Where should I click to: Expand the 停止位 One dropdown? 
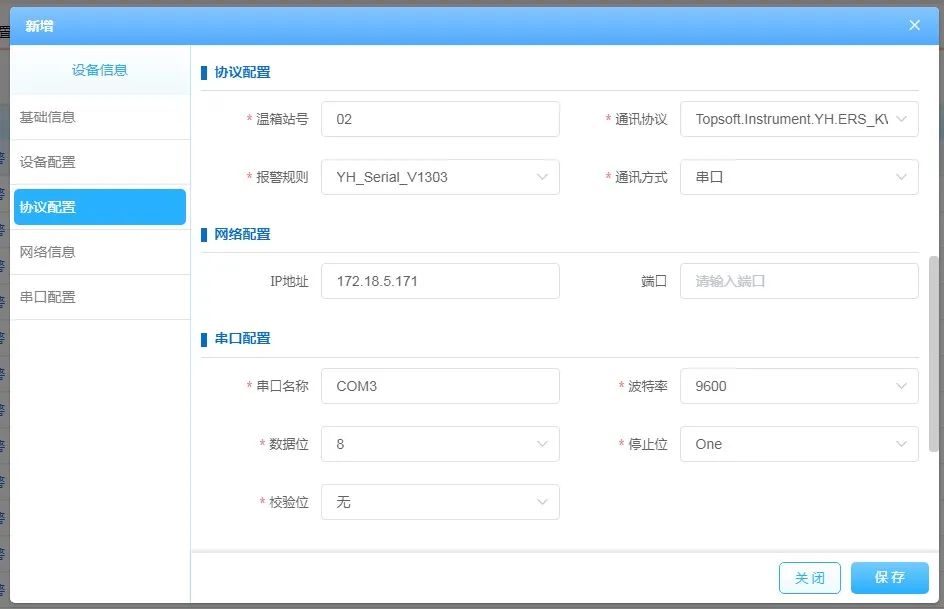coord(799,444)
